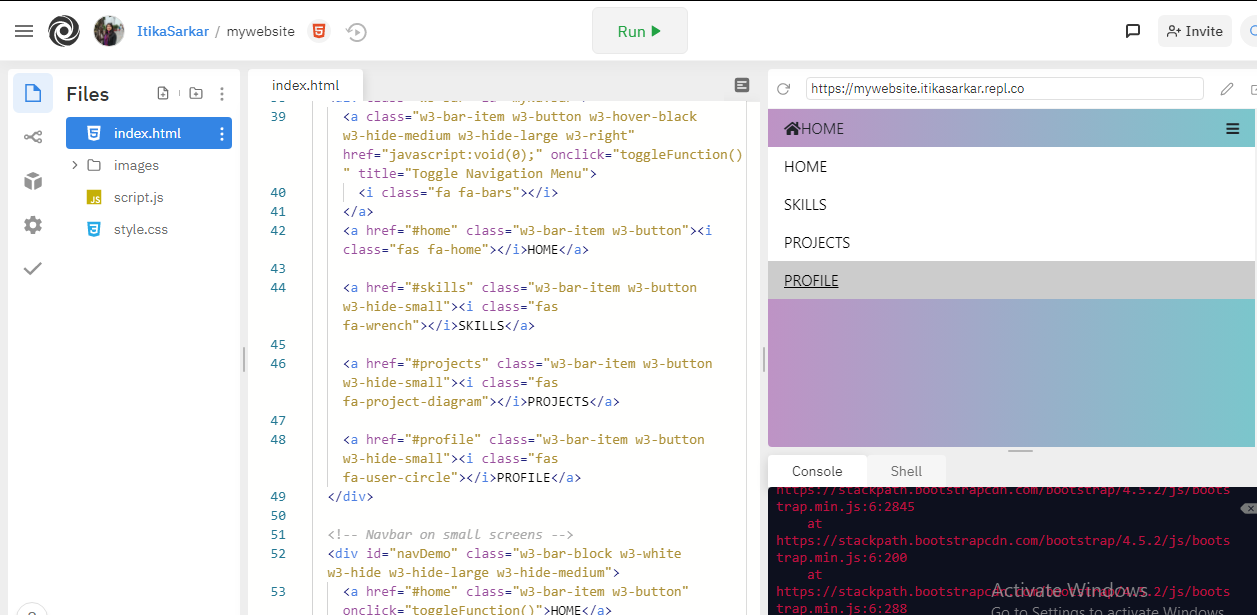Select the index.html editor tab
This screenshot has height=615, width=1257.
[x=306, y=85]
